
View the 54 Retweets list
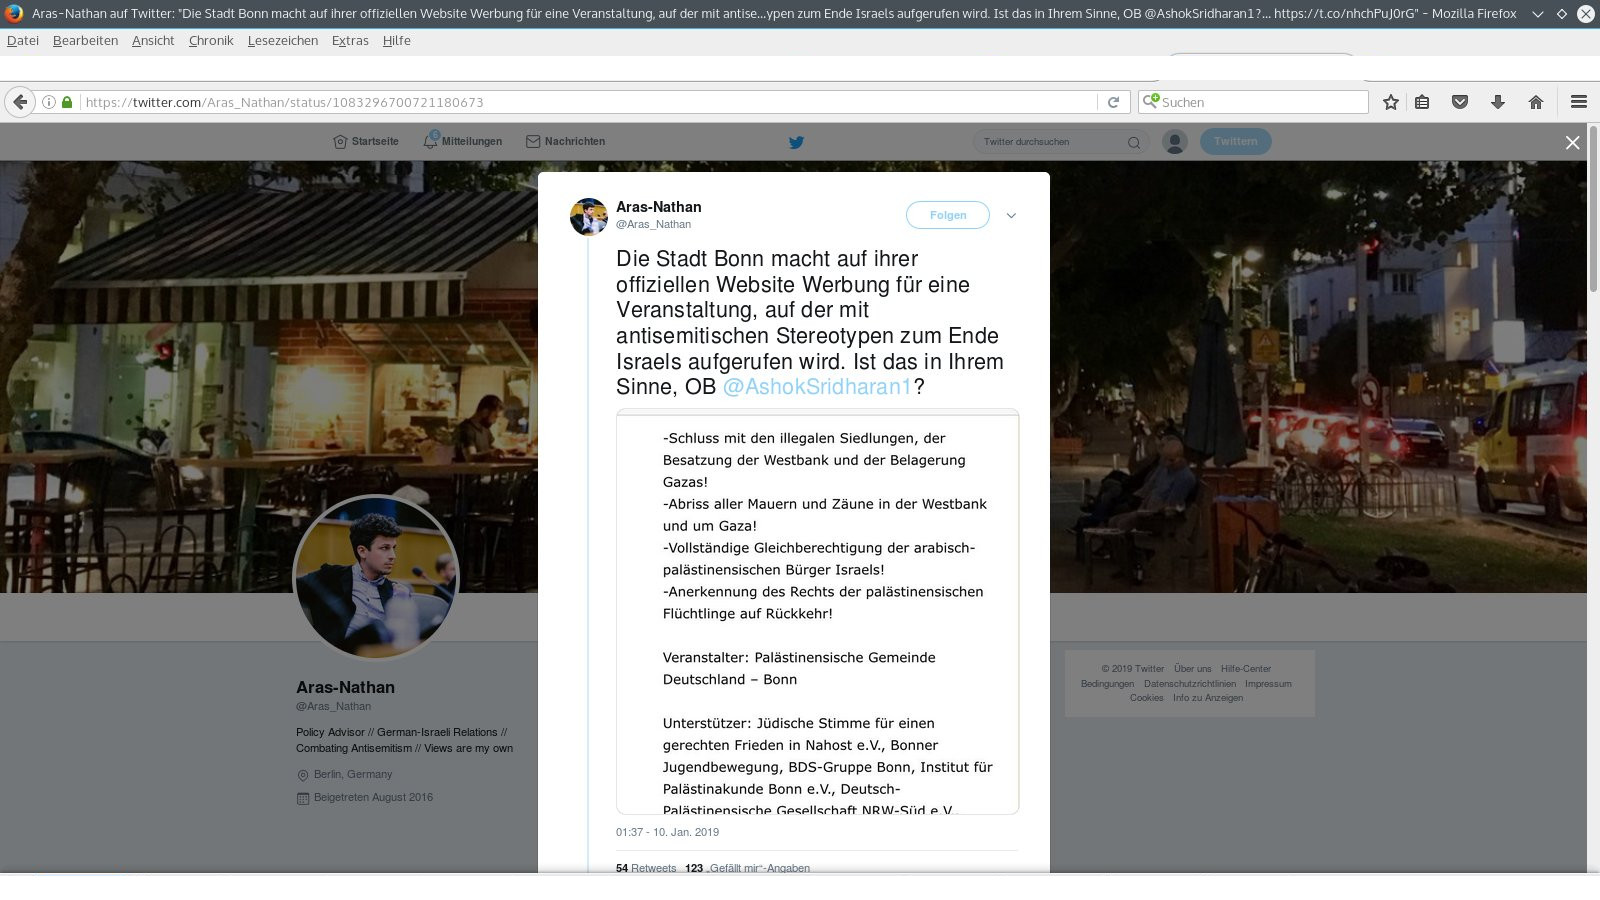646,868
